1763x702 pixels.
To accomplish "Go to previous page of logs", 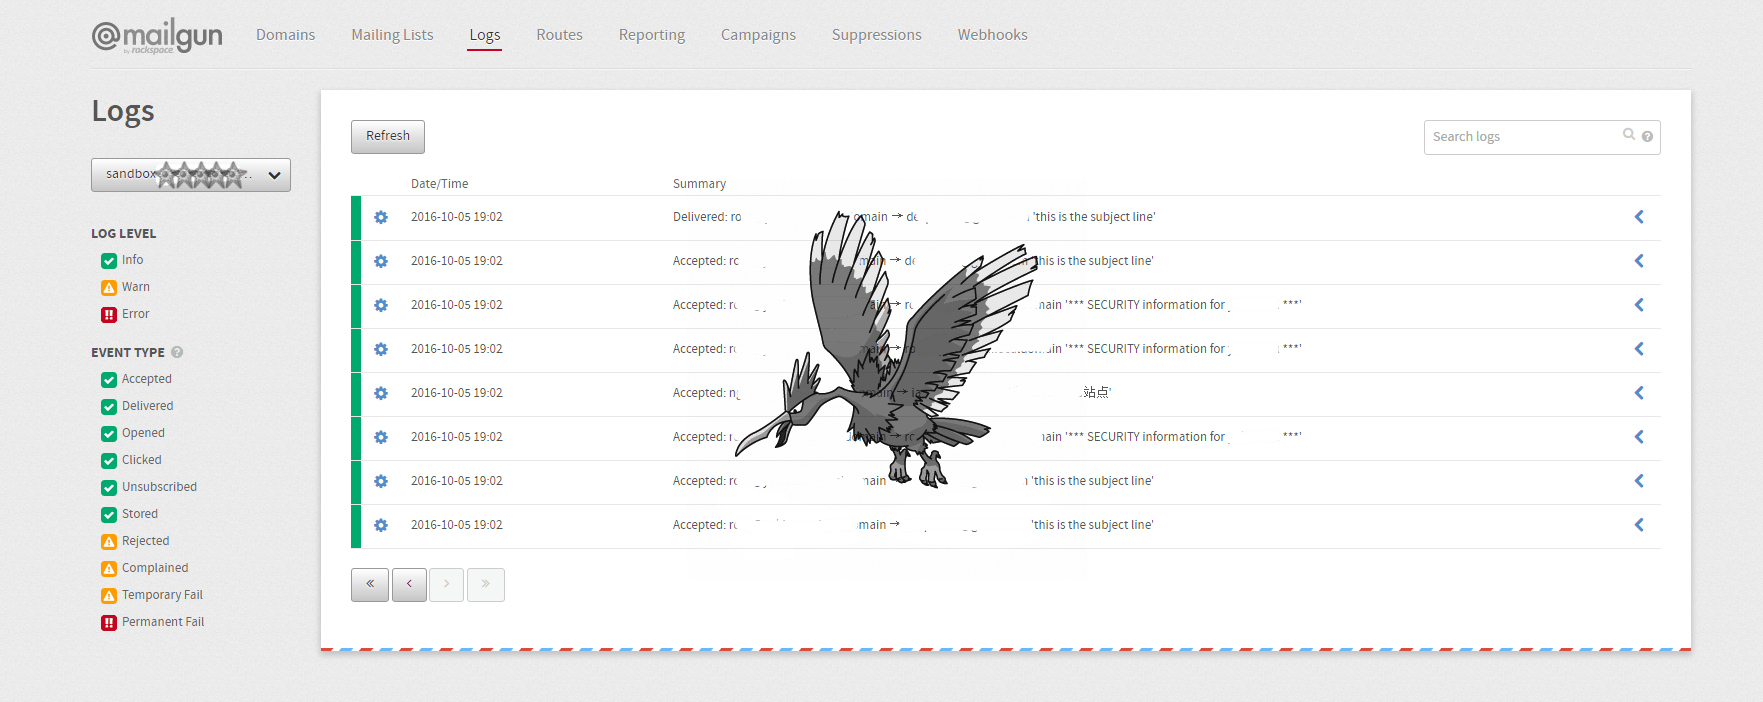I will [409, 585].
